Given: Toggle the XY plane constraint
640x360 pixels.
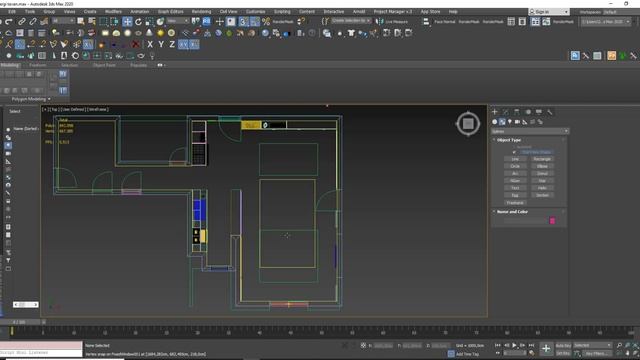Looking at the screenshot, I should 183,44.
